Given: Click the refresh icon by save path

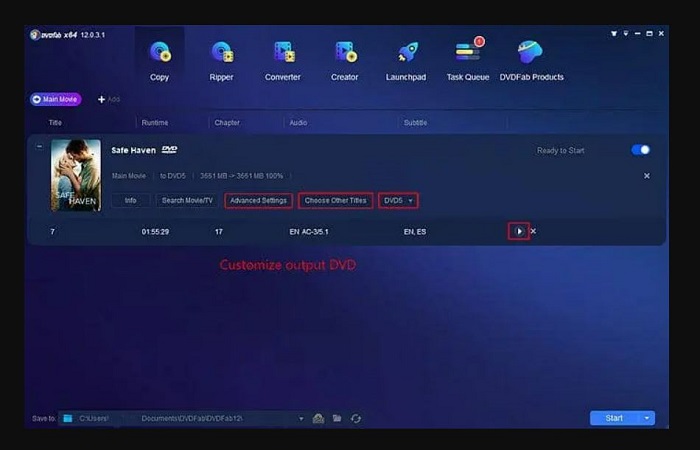Looking at the screenshot, I should [x=356, y=418].
